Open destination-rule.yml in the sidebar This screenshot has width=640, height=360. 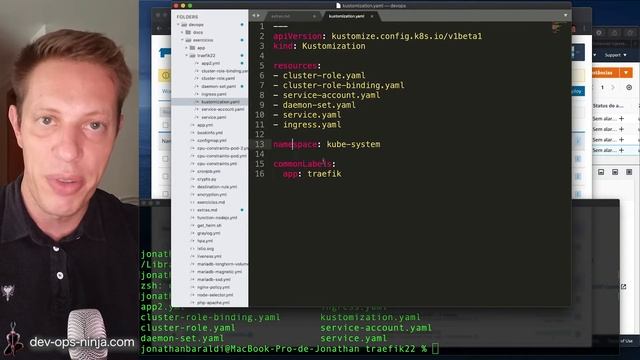(x=217, y=187)
